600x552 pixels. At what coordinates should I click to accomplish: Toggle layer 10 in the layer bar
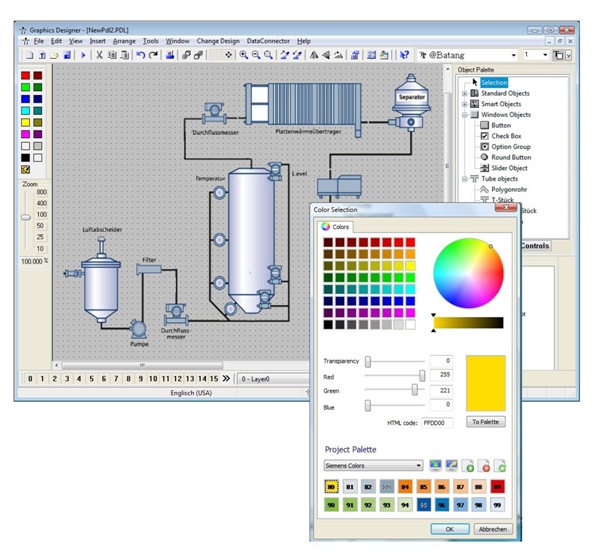pos(154,379)
